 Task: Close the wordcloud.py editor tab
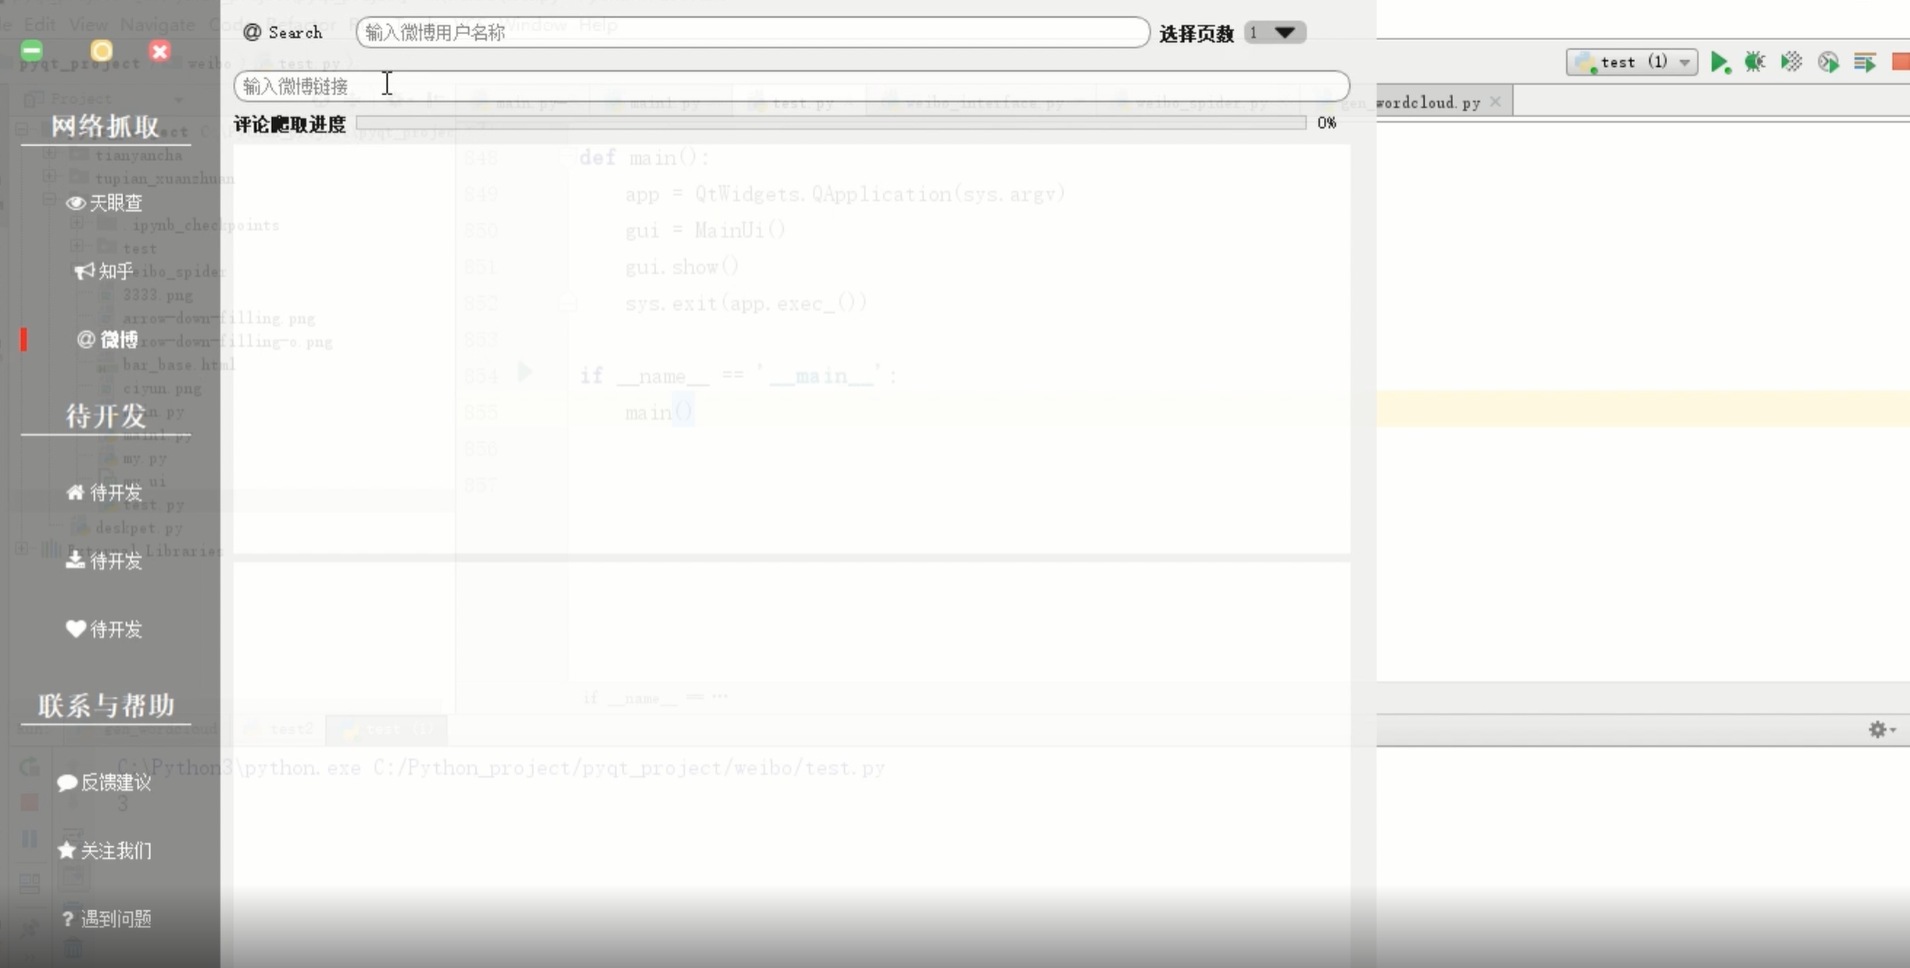(x=1495, y=102)
